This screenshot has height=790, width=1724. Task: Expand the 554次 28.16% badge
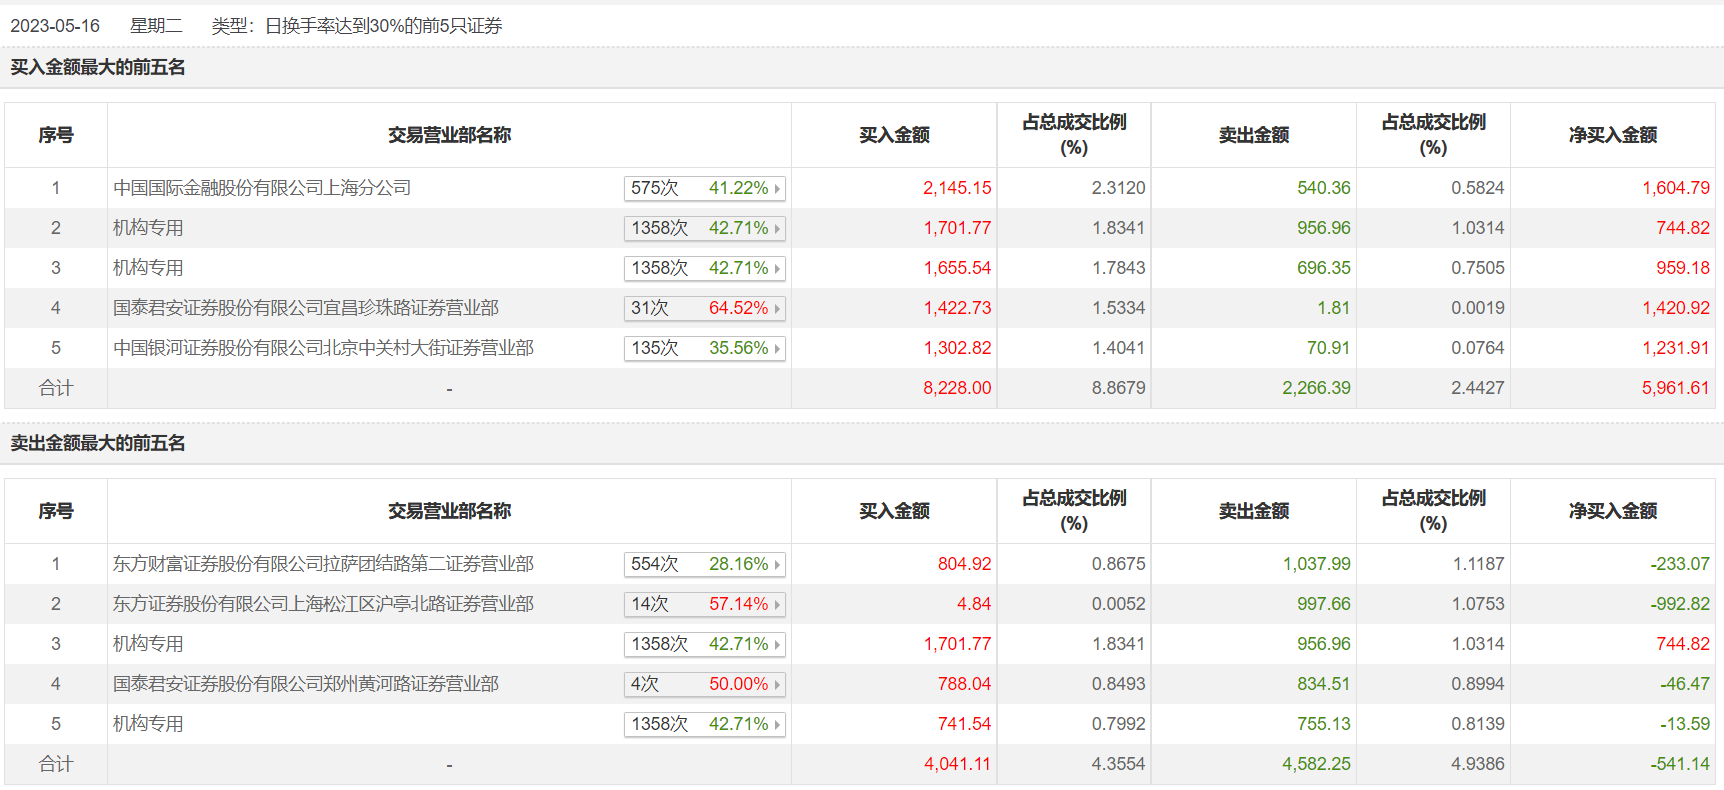pyautogui.click(x=705, y=564)
